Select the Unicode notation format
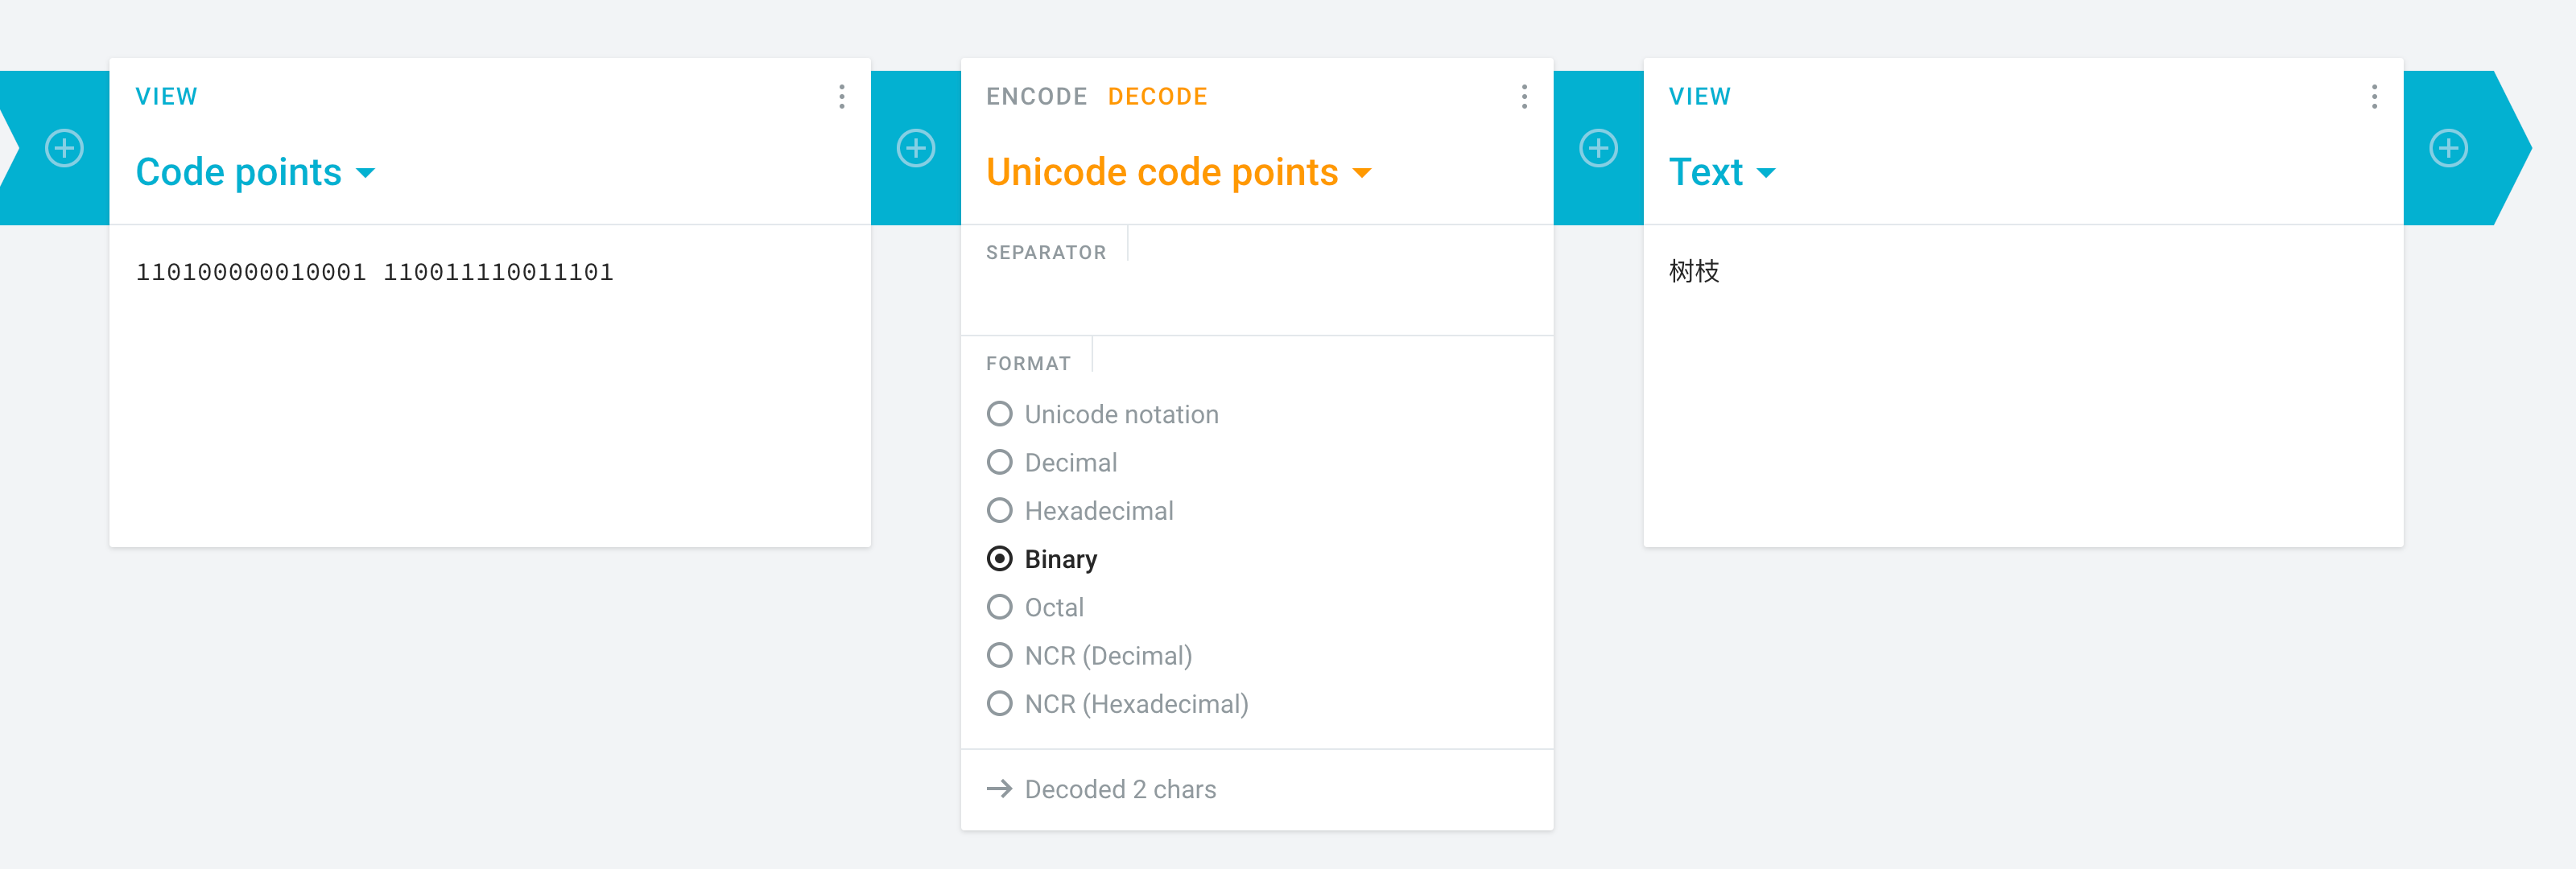The width and height of the screenshot is (2576, 869). pos(1102,414)
